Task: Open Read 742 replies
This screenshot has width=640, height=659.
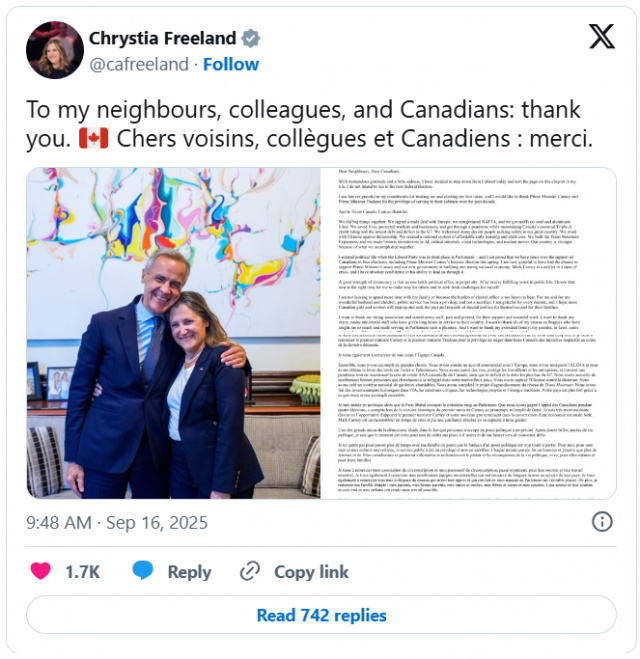Action: click(321, 615)
